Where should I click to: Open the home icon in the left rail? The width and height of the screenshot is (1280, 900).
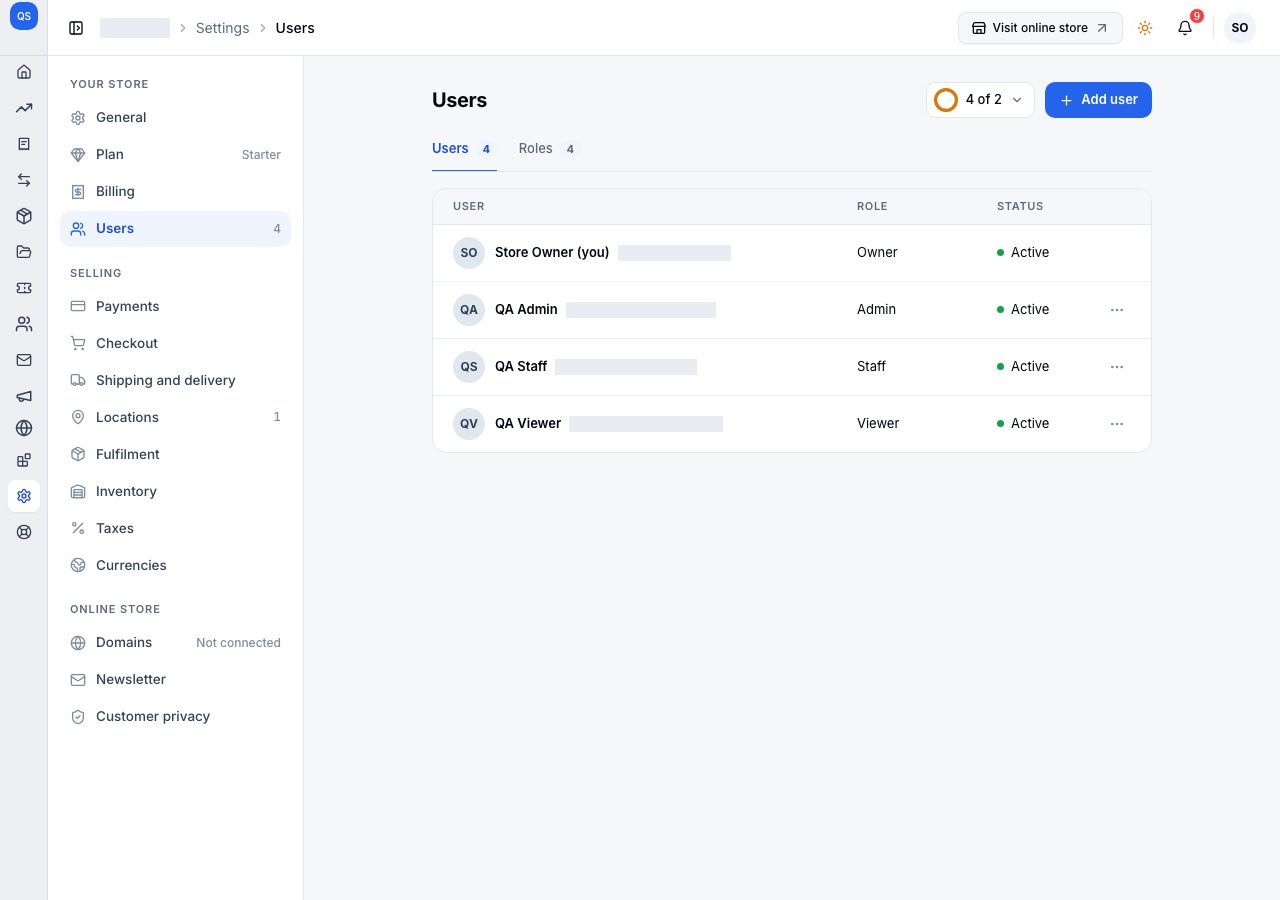pyautogui.click(x=24, y=72)
